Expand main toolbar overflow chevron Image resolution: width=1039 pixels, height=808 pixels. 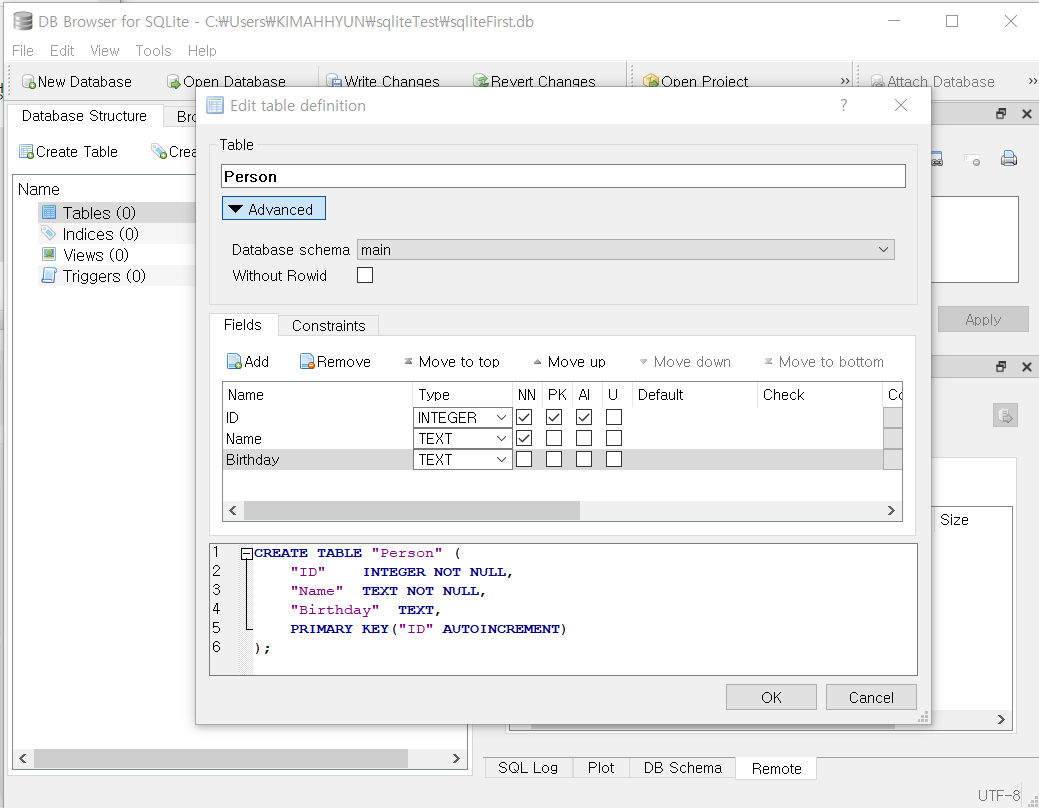(x=844, y=81)
